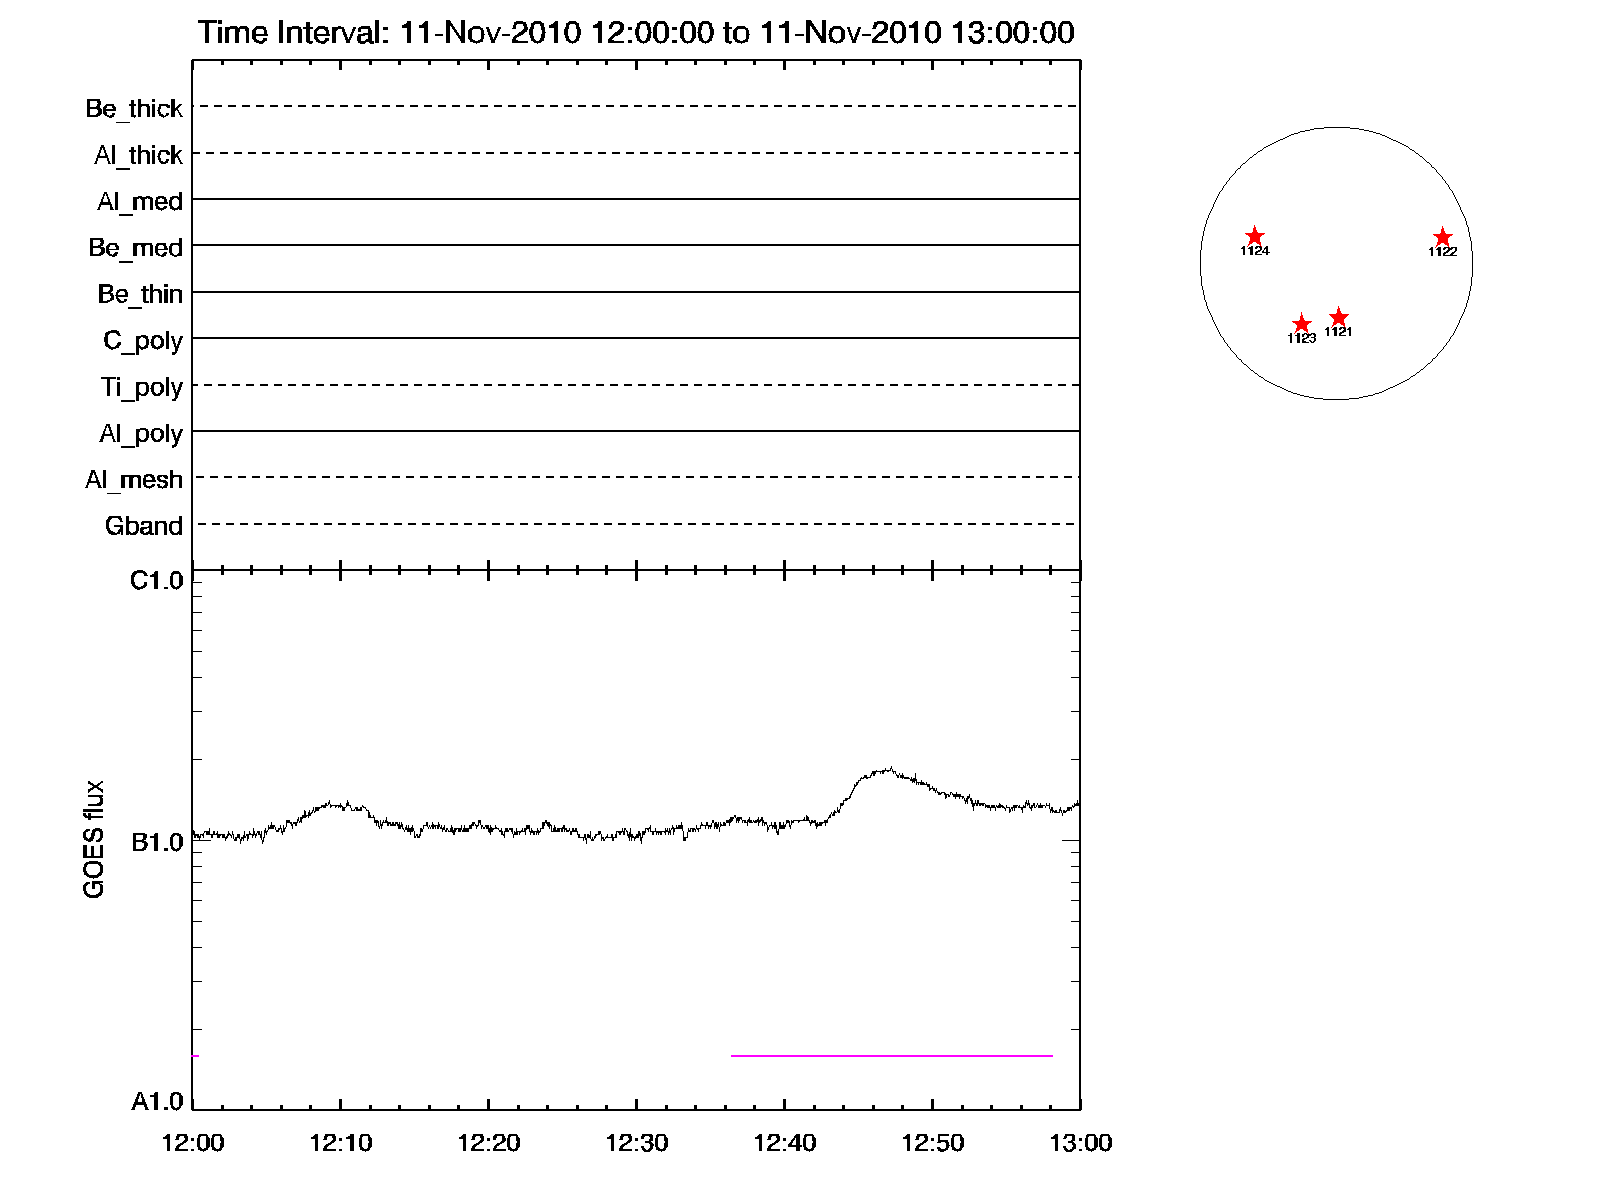Click the red star for region 1124
The width and height of the screenshot is (1600, 1200).
[x=1255, y=236]
